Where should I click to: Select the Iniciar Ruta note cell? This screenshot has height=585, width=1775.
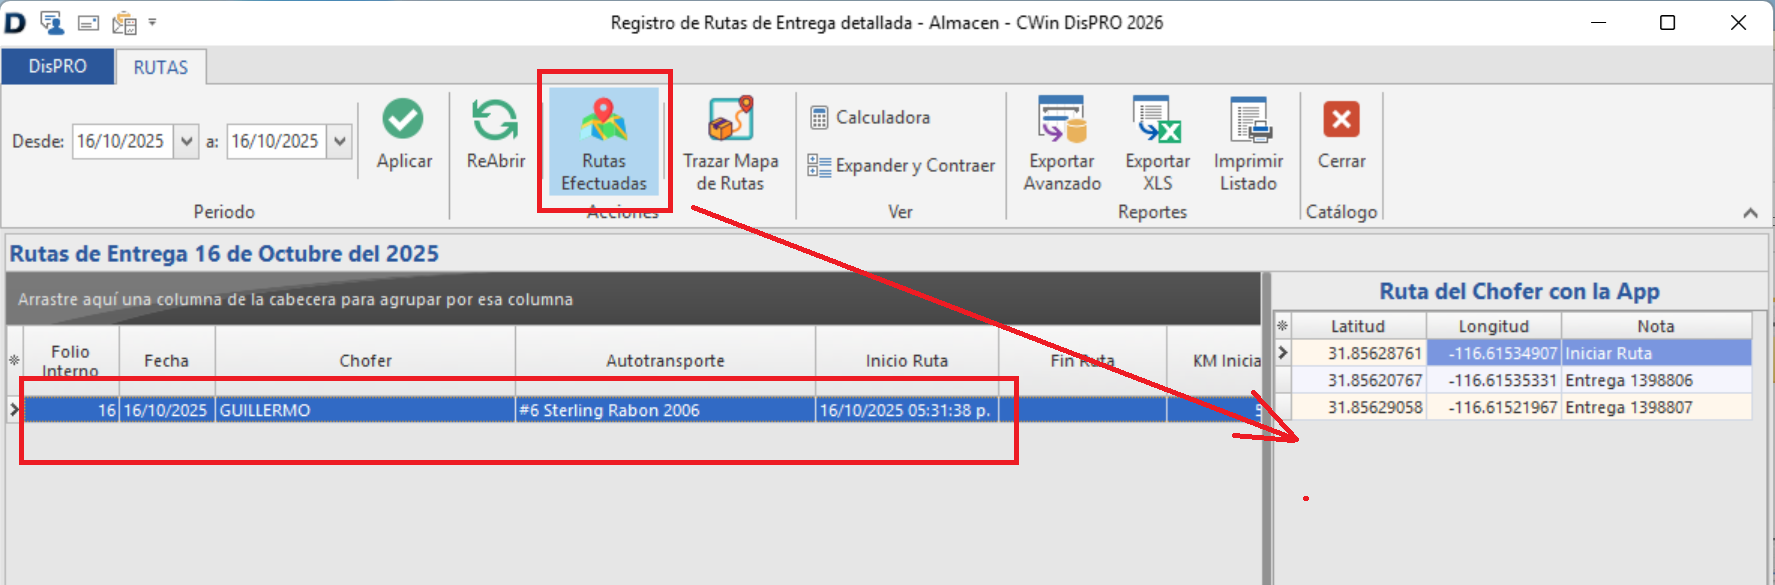point(1656,353)
